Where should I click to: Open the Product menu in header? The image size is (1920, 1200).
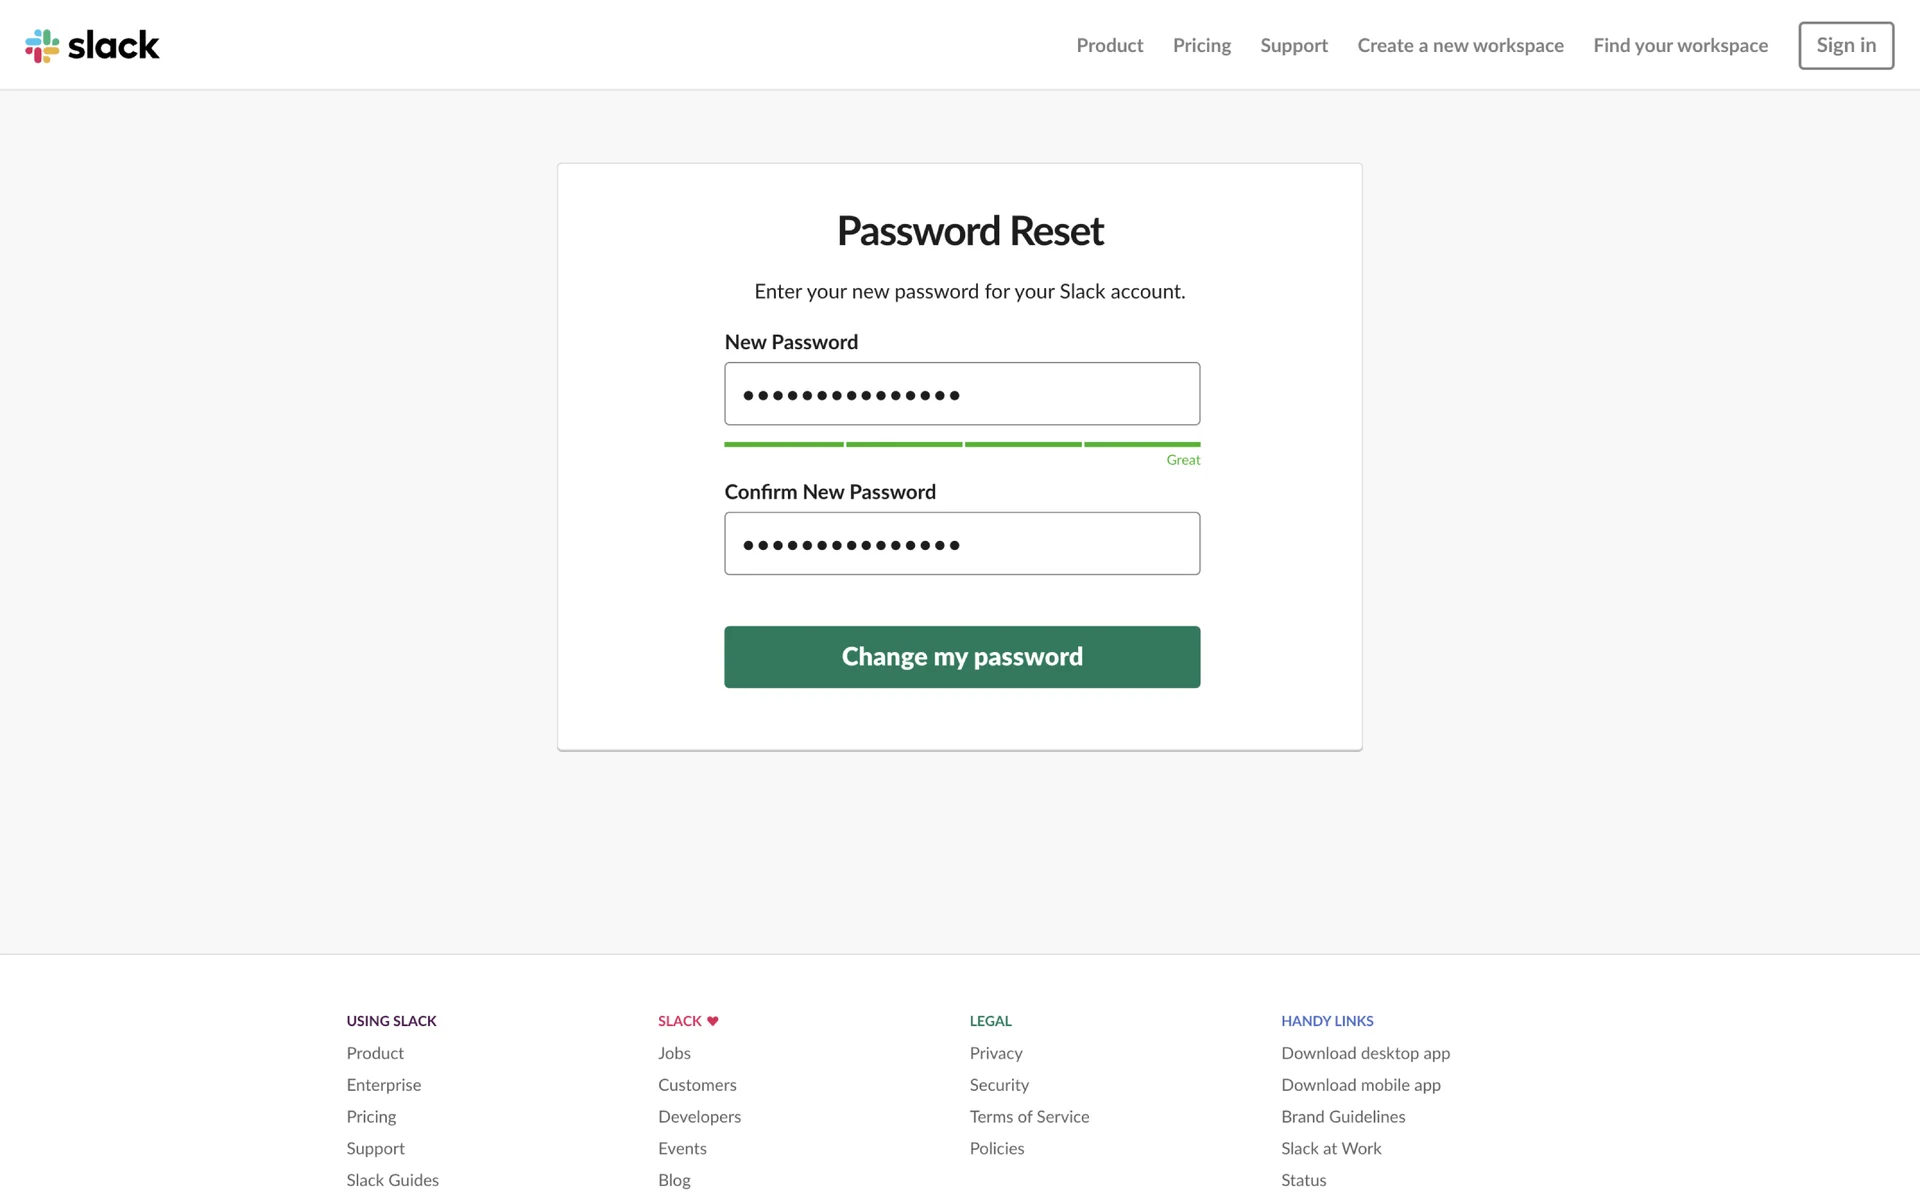tap(1109, 45)
